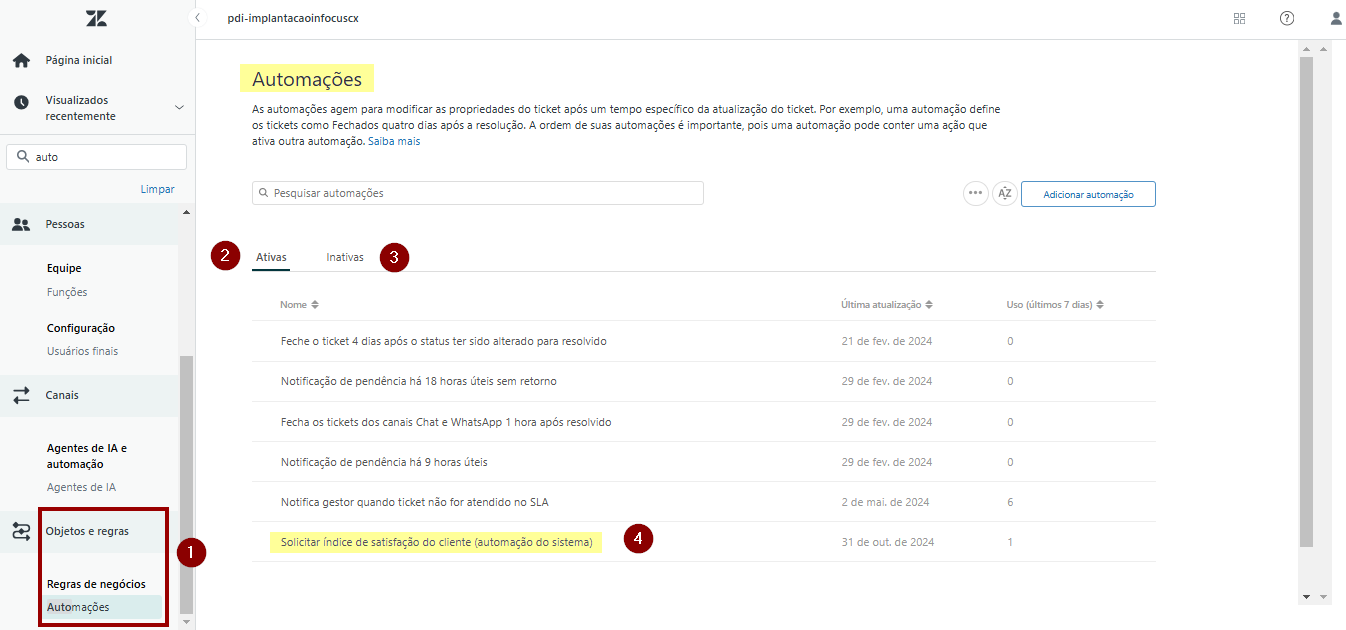Image resolution: width=1346 pixels, height=630 pixels.
Task: Click the alphabetical sort AZ icon
Action: click(x=1005, y=194)
